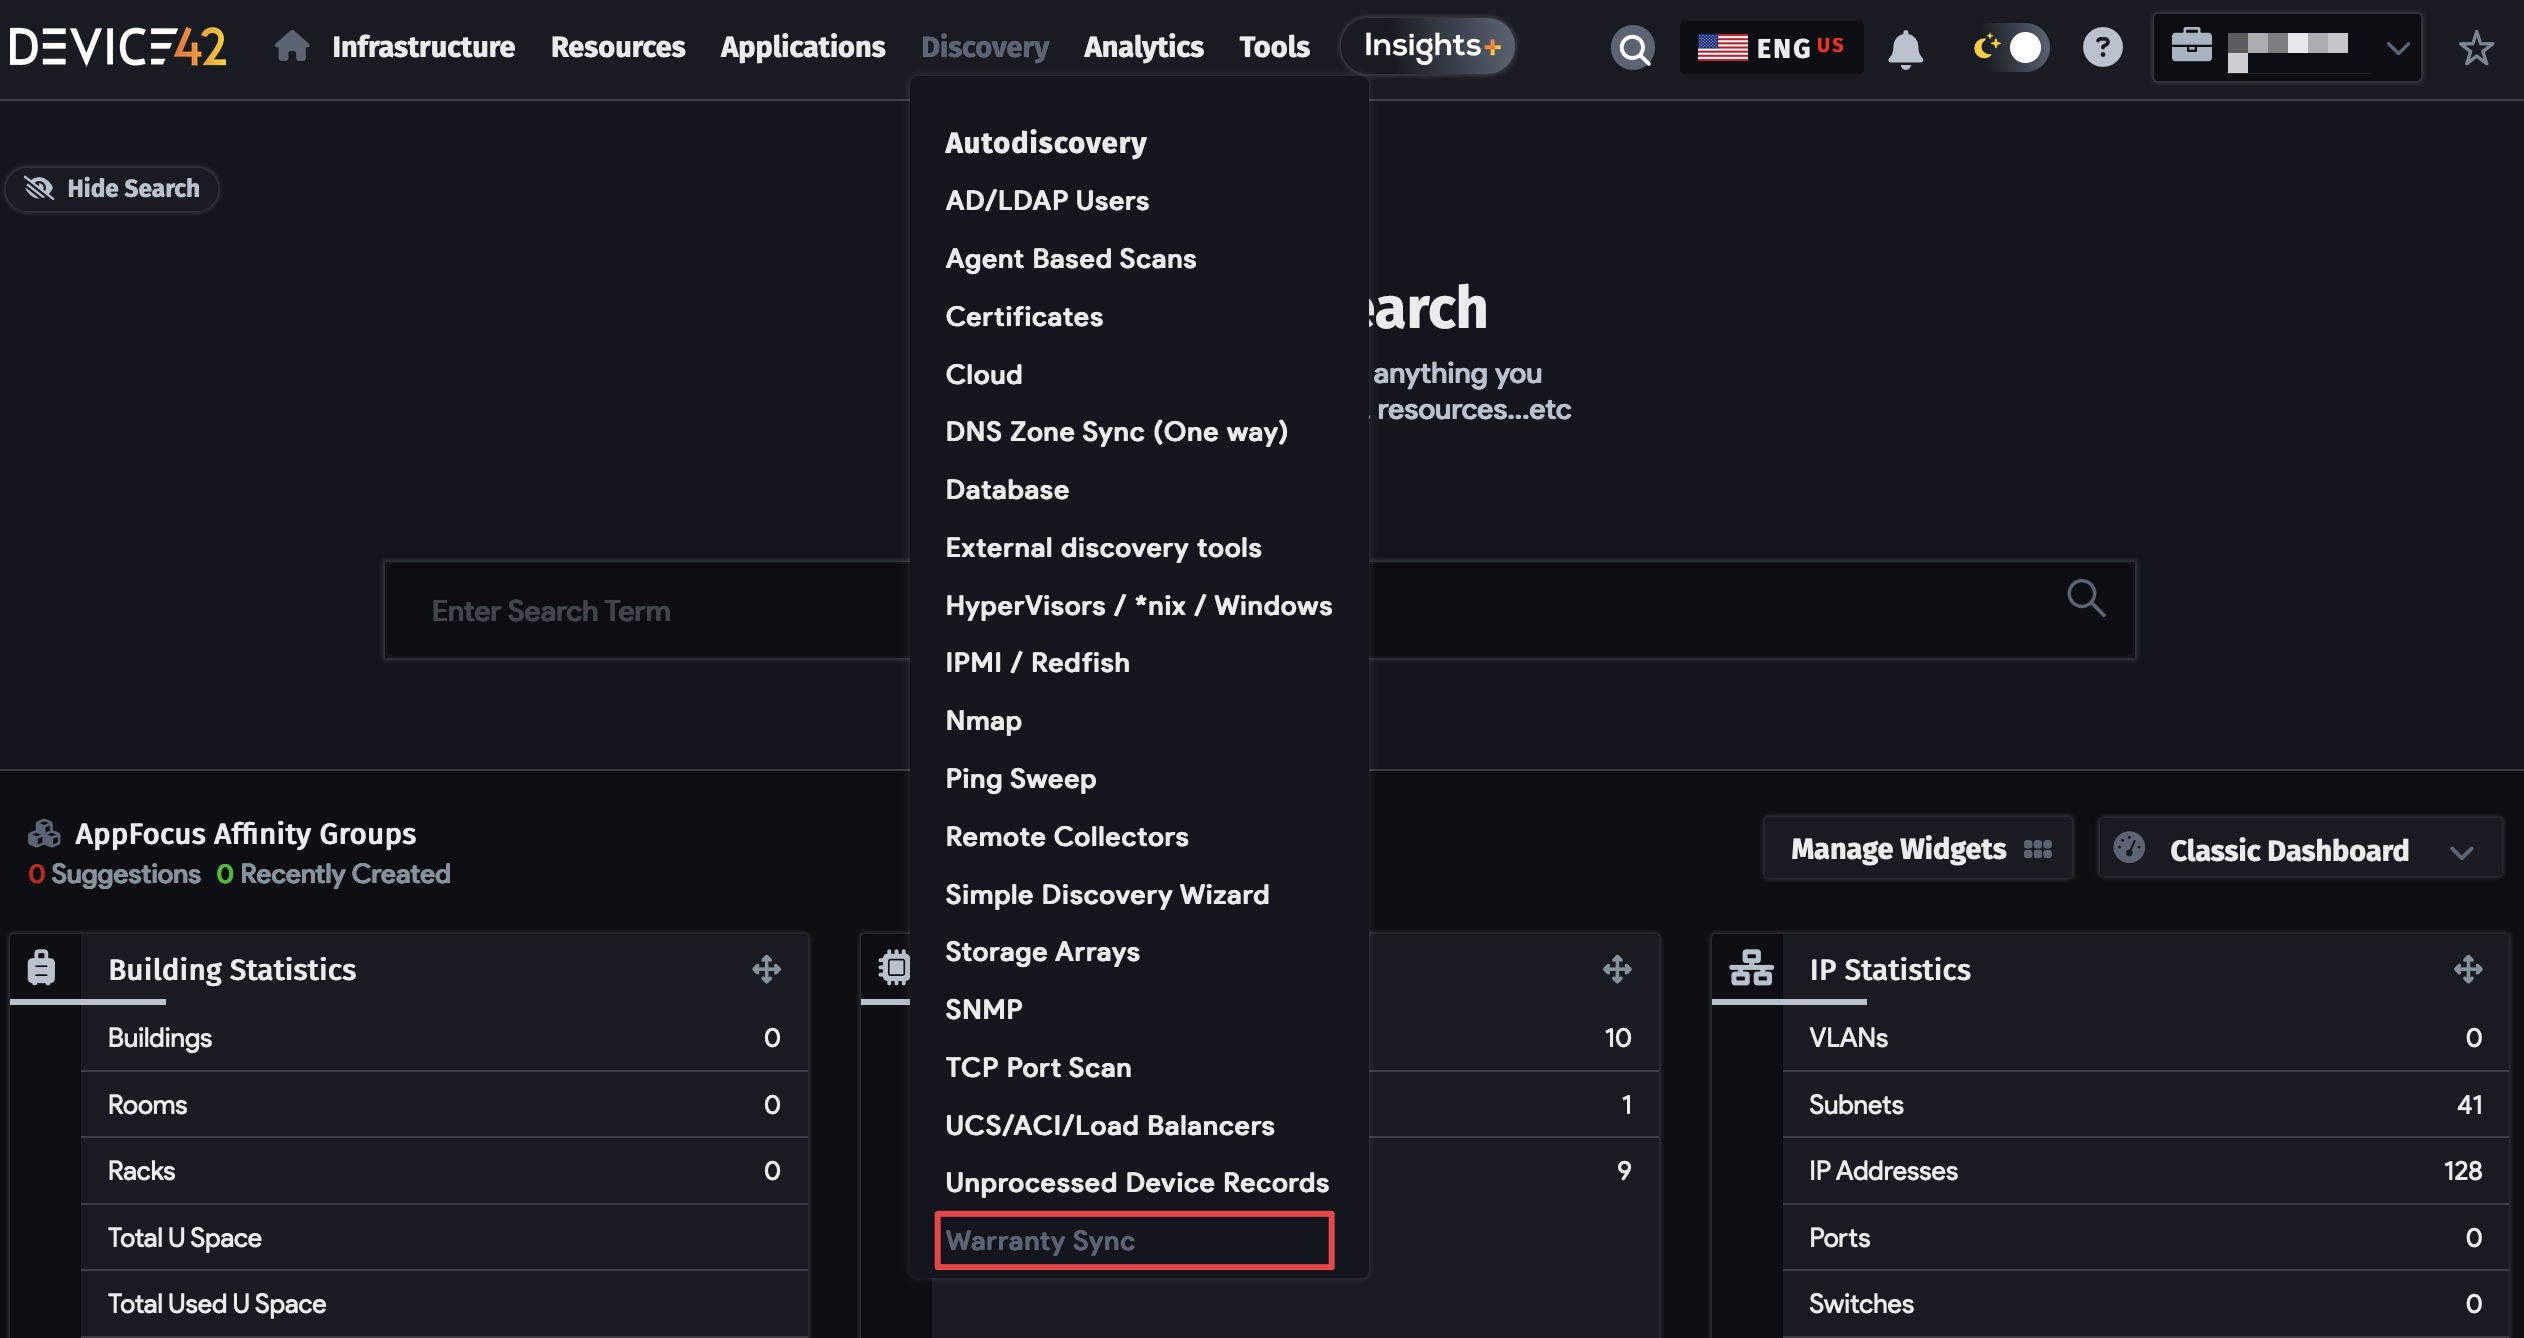
Task: Click the 0 Suggestions link
Action: click(114, 873)
